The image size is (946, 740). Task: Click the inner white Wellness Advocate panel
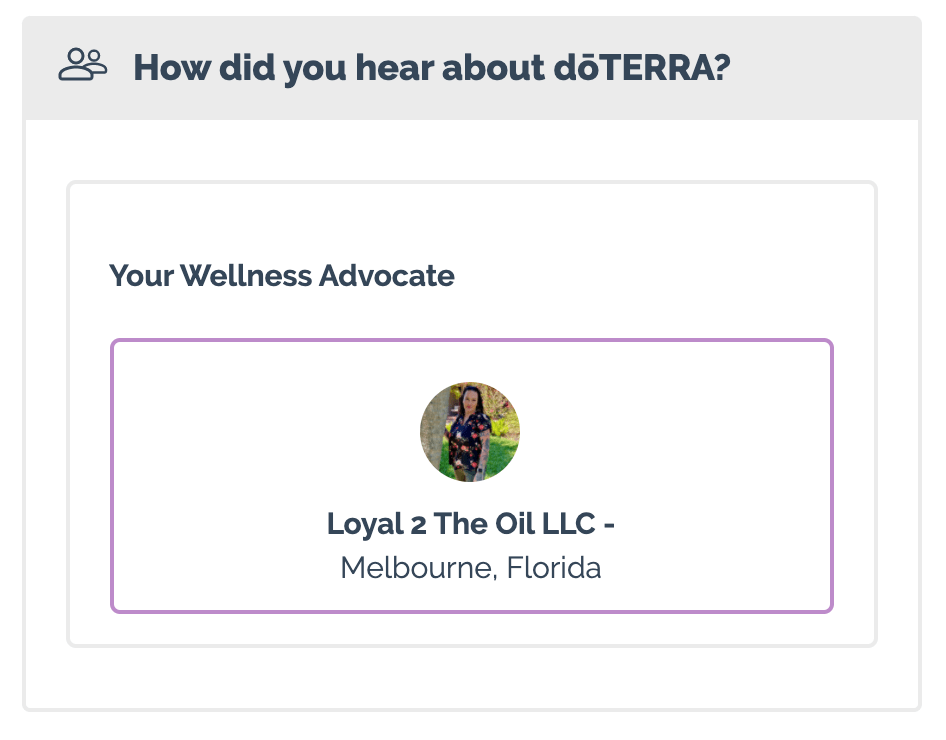472,414
